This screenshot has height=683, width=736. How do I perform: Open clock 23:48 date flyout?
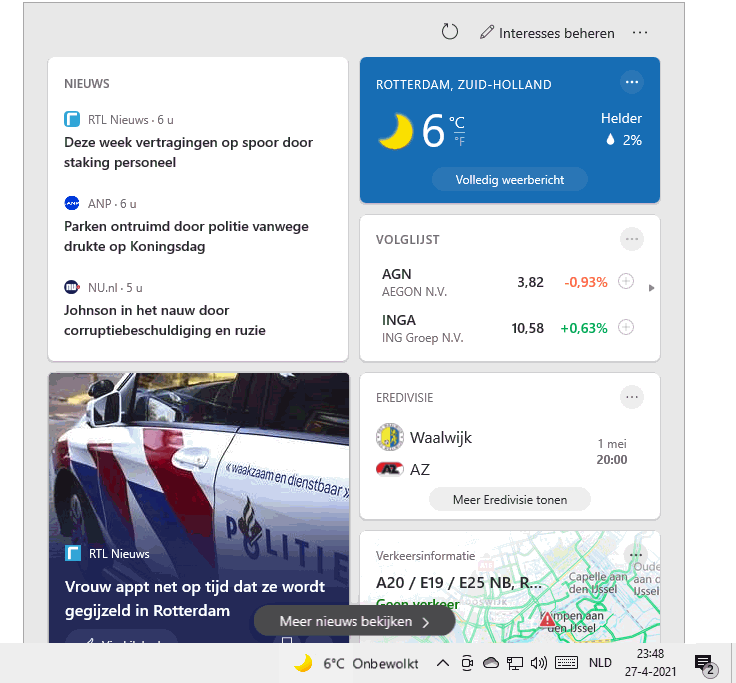650,663
